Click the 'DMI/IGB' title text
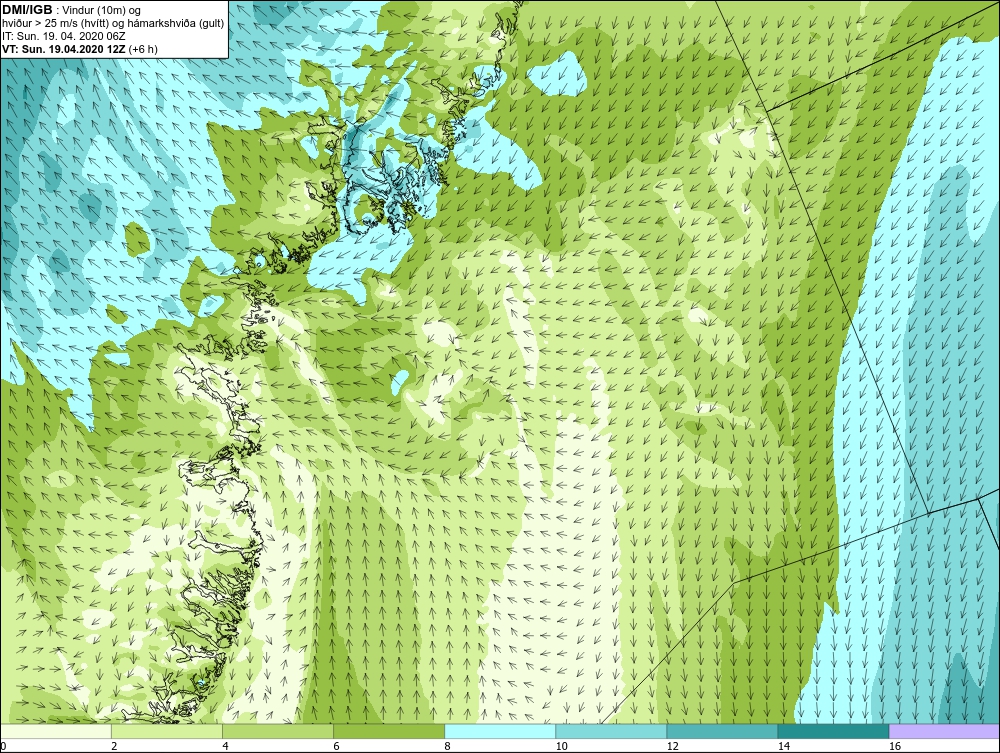The width and height of the screenshot is (1000, 753). click(27, 10)
